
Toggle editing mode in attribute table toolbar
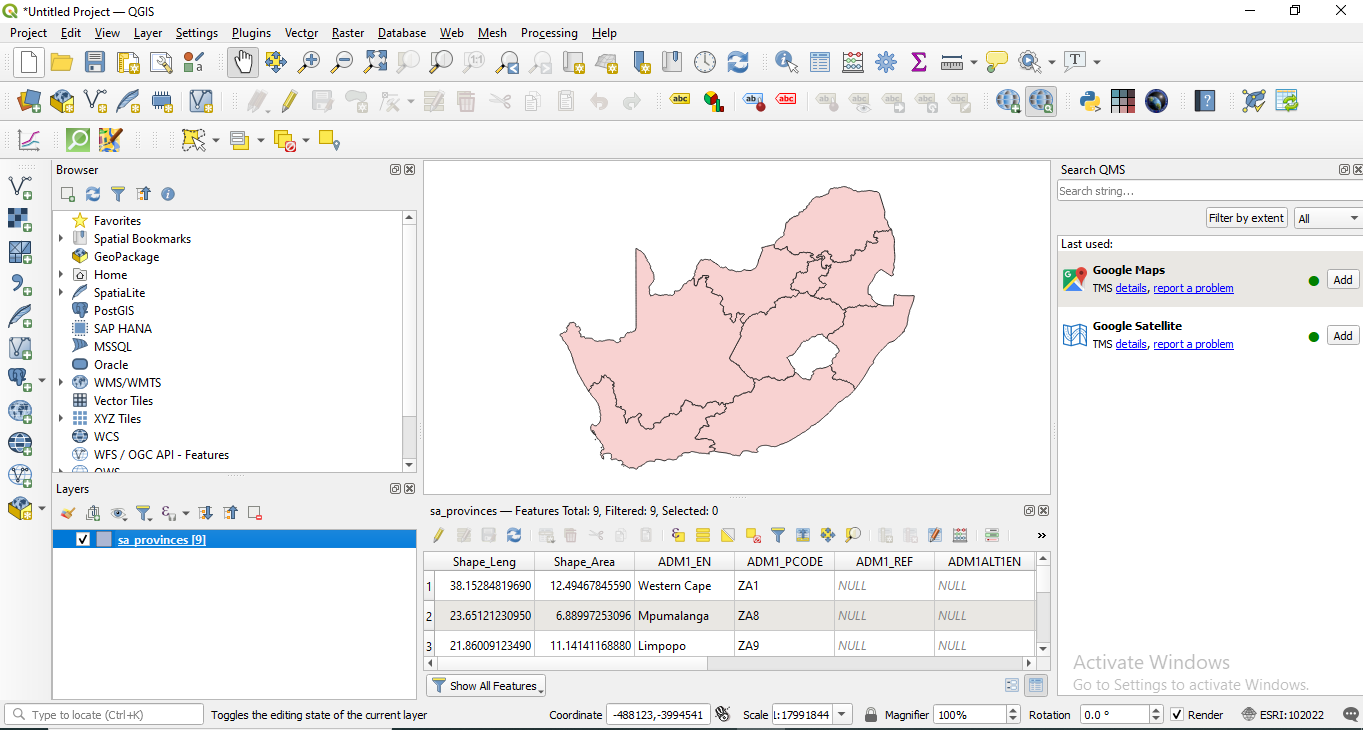tap(438, 535)
